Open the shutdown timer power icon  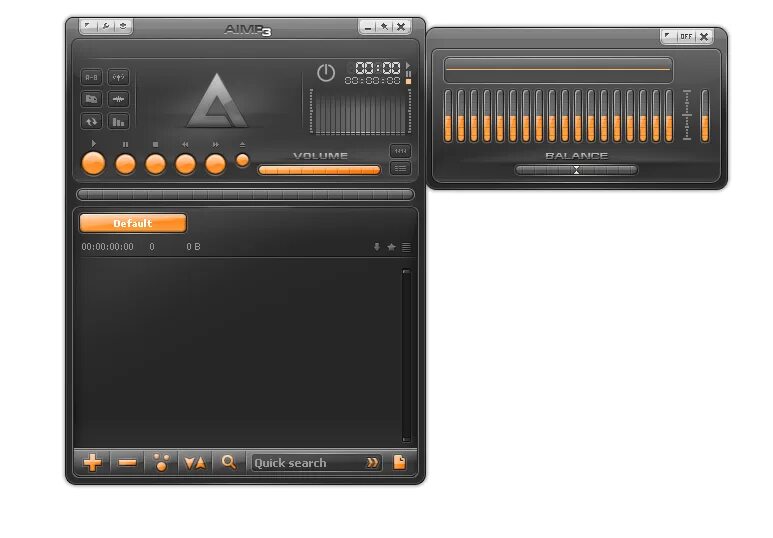(x=326, y=73)
